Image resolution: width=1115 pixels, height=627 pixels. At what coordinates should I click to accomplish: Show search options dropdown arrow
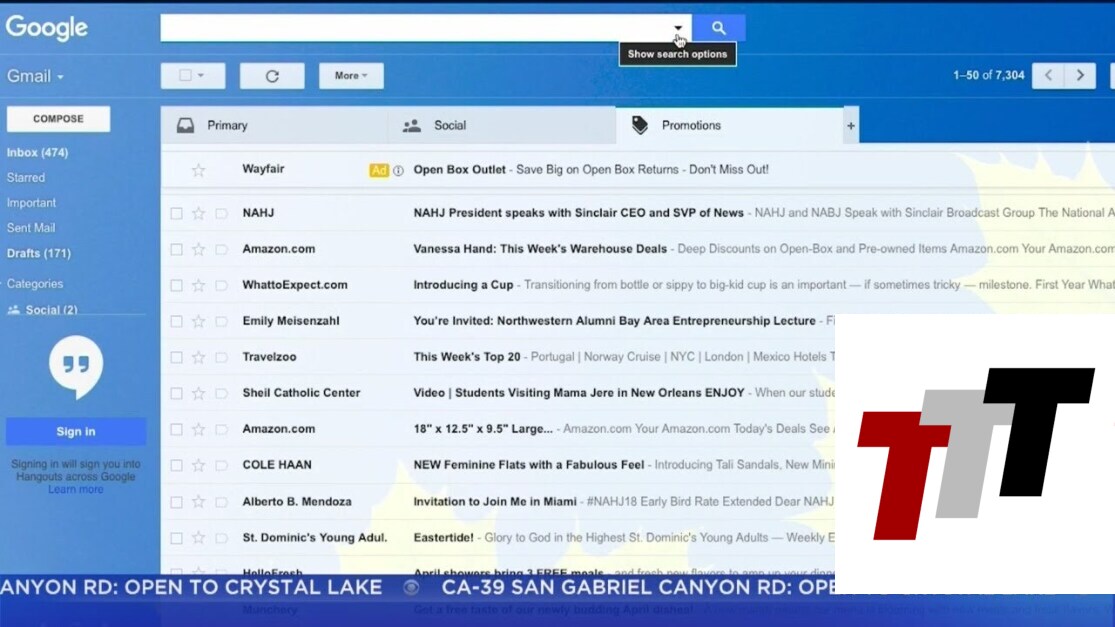click(x=678, y=28)
